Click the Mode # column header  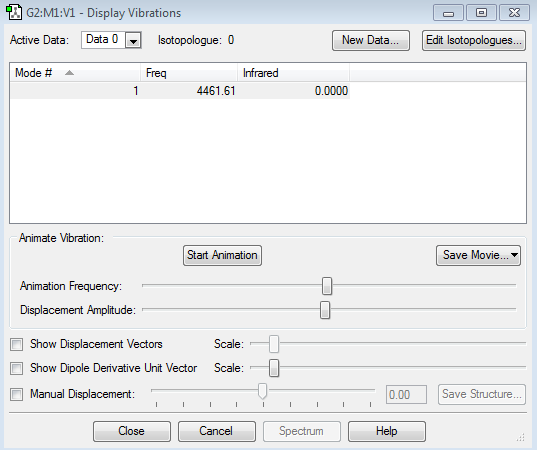[75, 73]
